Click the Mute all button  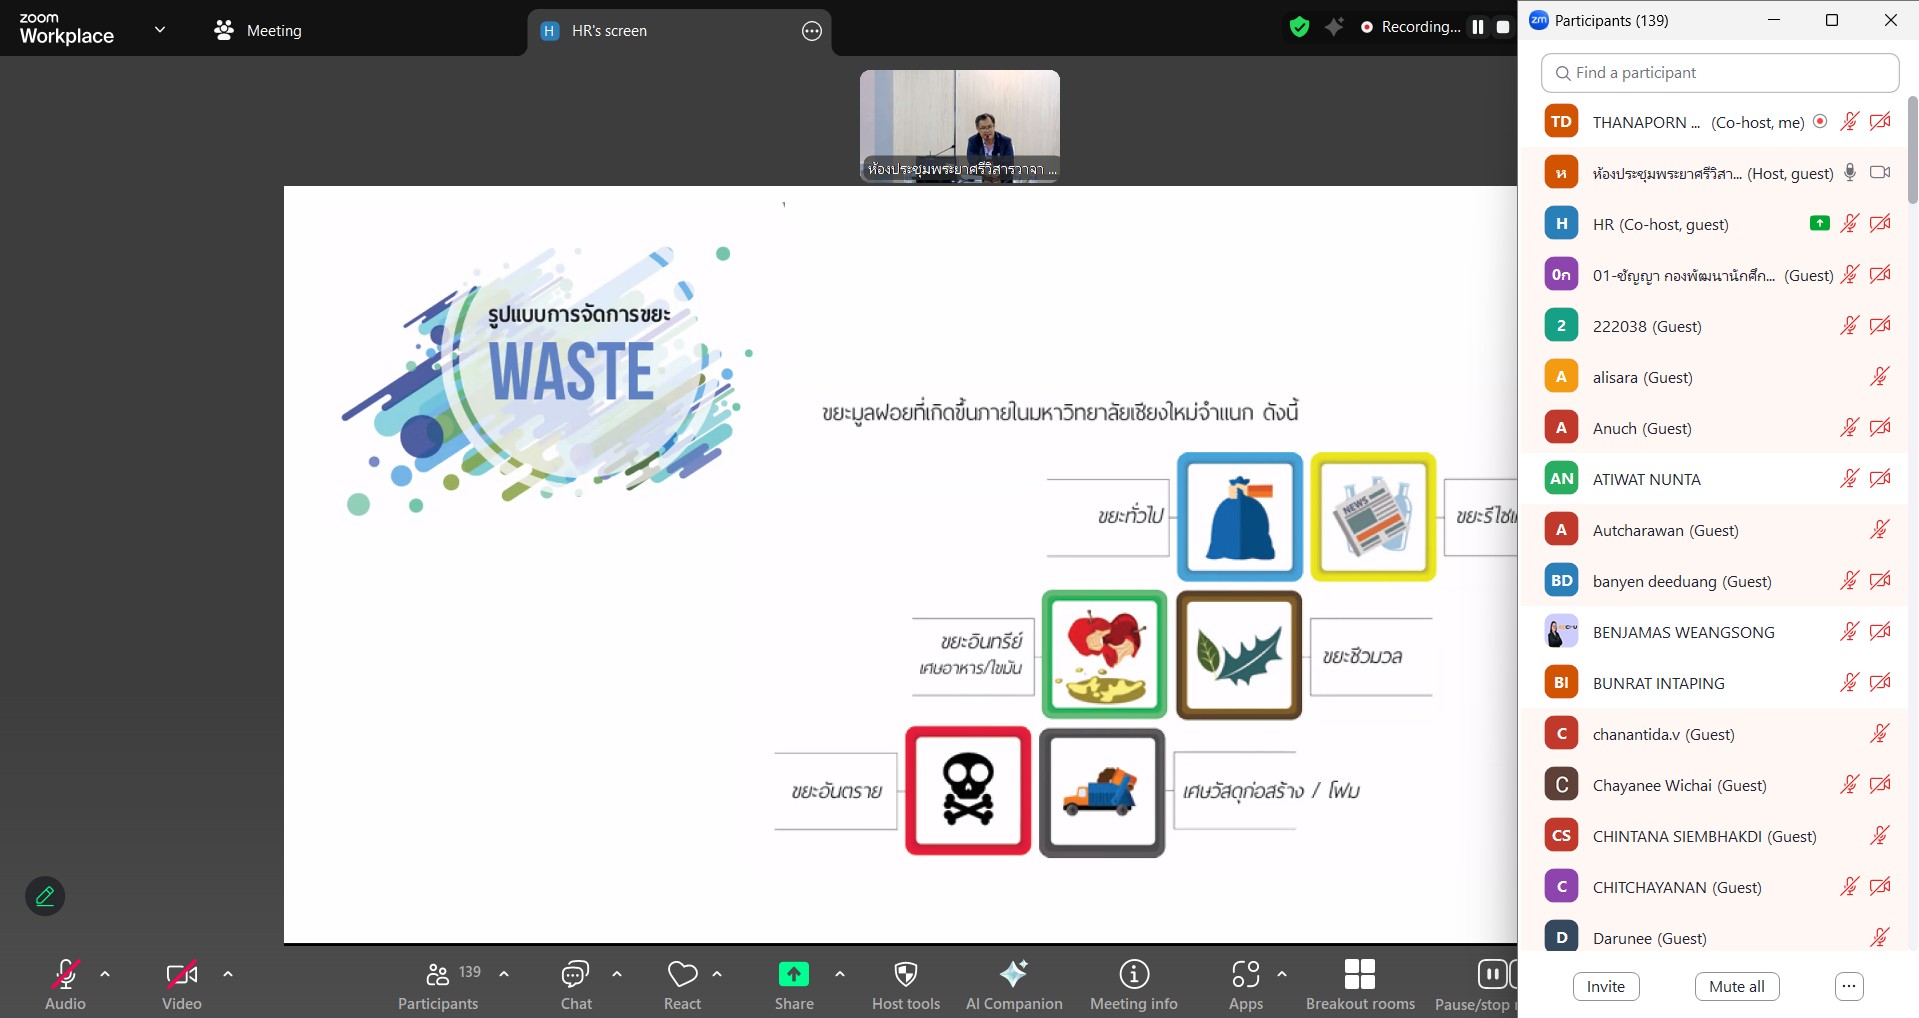[1736, 986]
